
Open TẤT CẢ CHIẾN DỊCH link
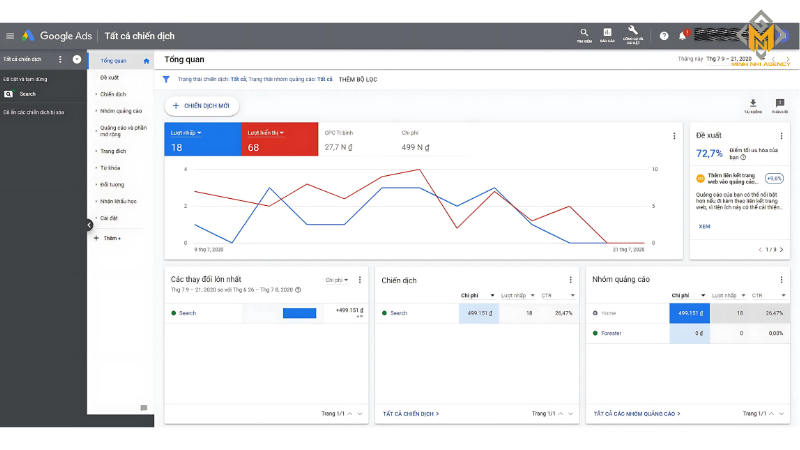coord(411,414)
